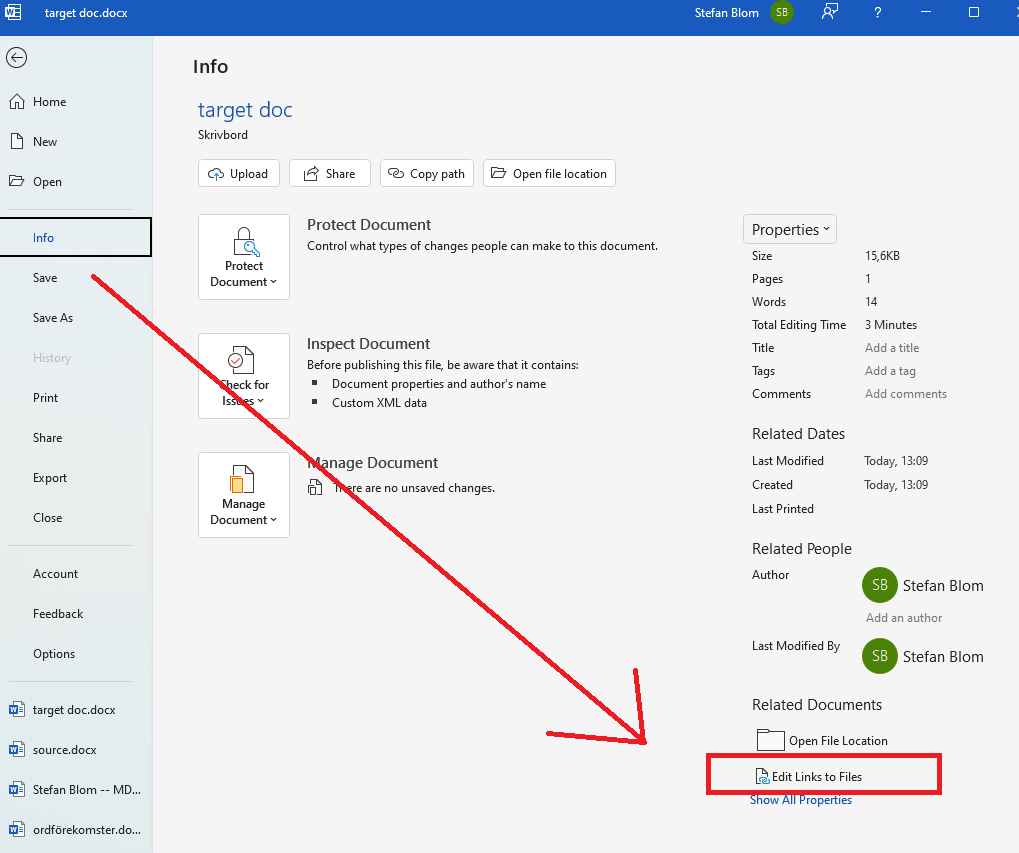Click the Last Modified value Today, 13:09
This screenshot has height=853, width=1019.
pyautogui.click(x=896, y=461)
